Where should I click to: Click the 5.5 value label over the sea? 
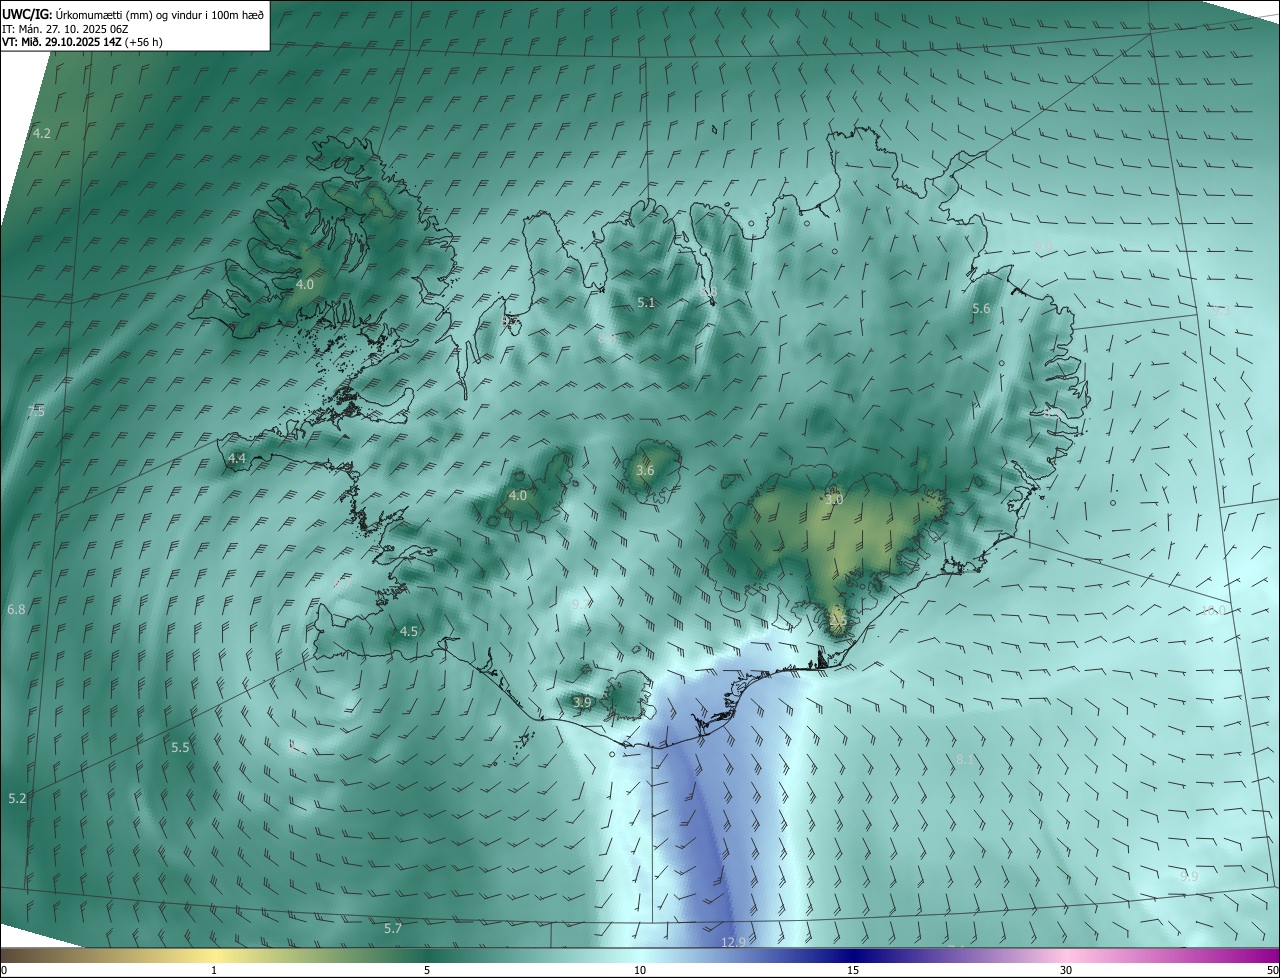[180, 747]
